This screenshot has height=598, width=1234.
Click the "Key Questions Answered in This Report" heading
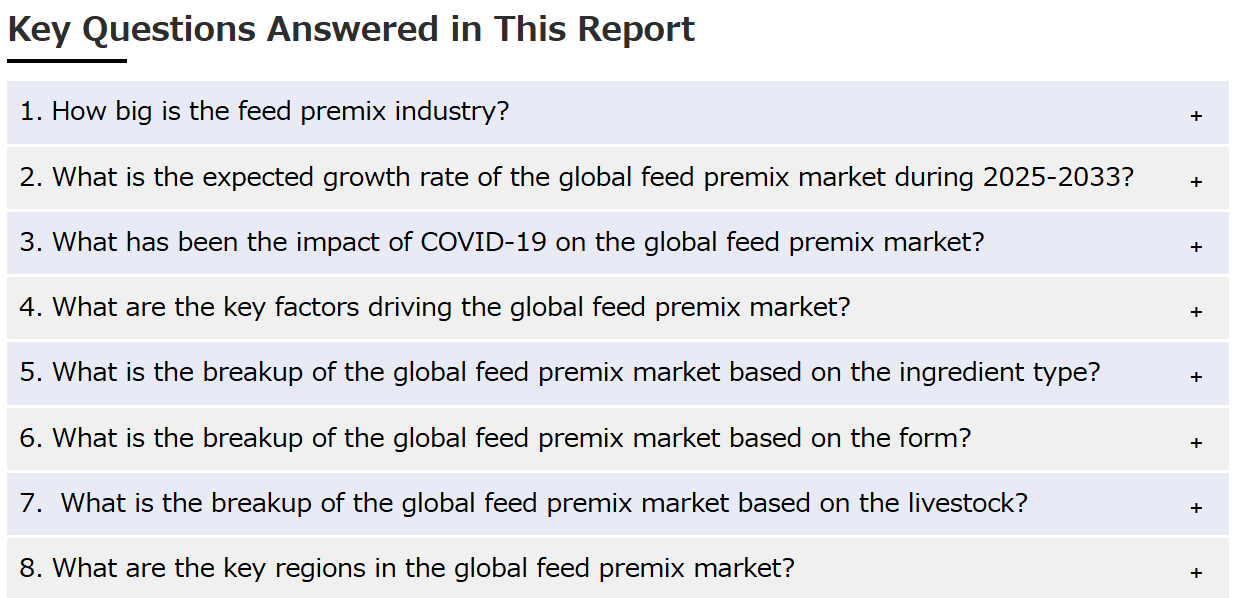(351, 29)
